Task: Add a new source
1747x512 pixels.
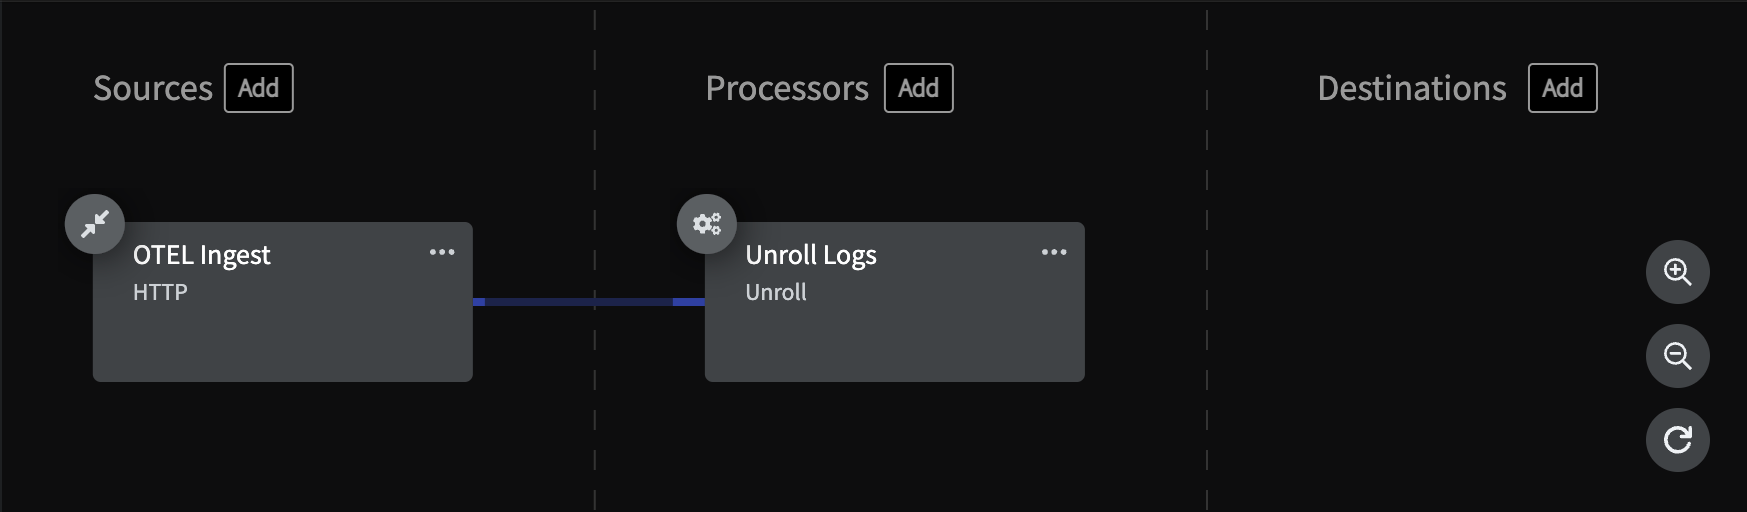Action: 259,88
